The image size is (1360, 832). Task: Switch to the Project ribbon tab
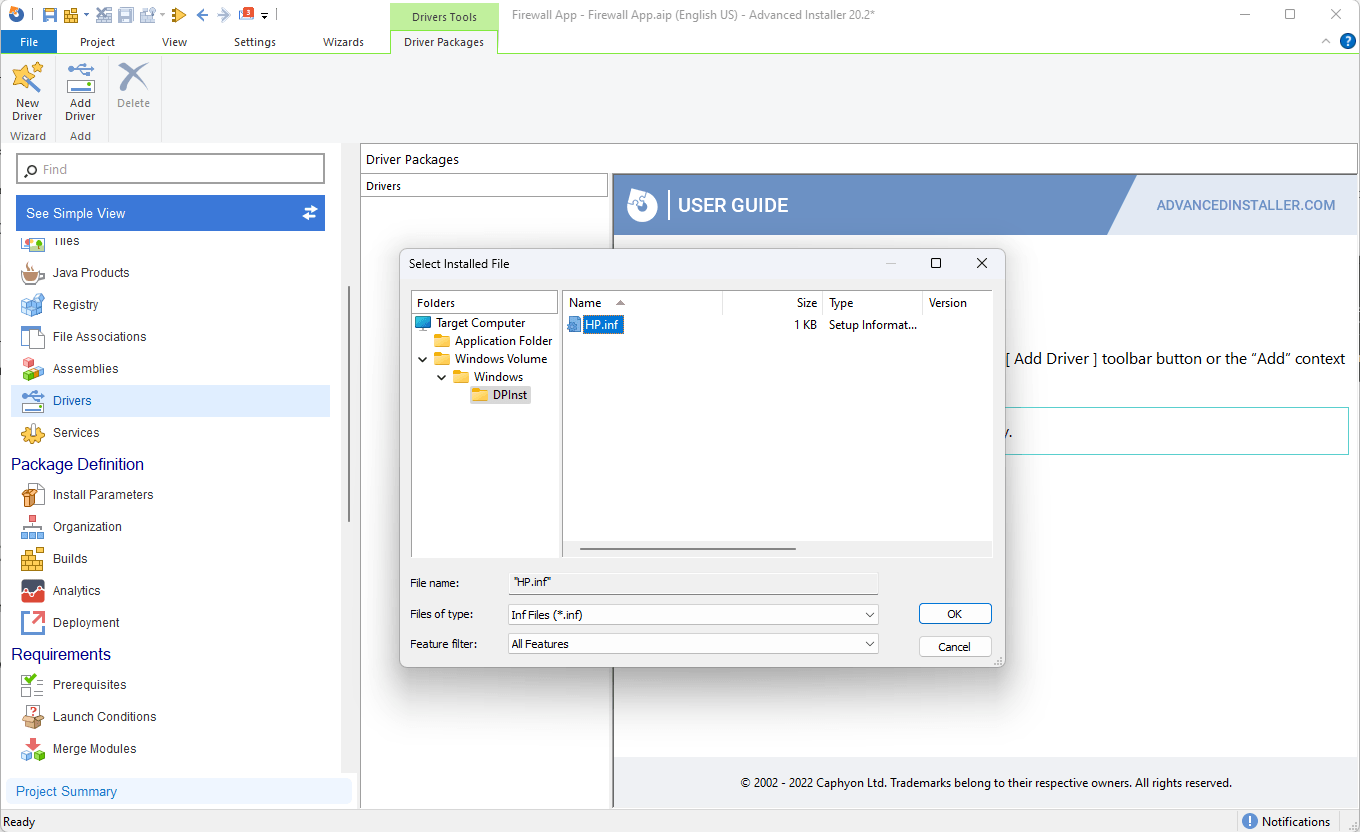97,42
